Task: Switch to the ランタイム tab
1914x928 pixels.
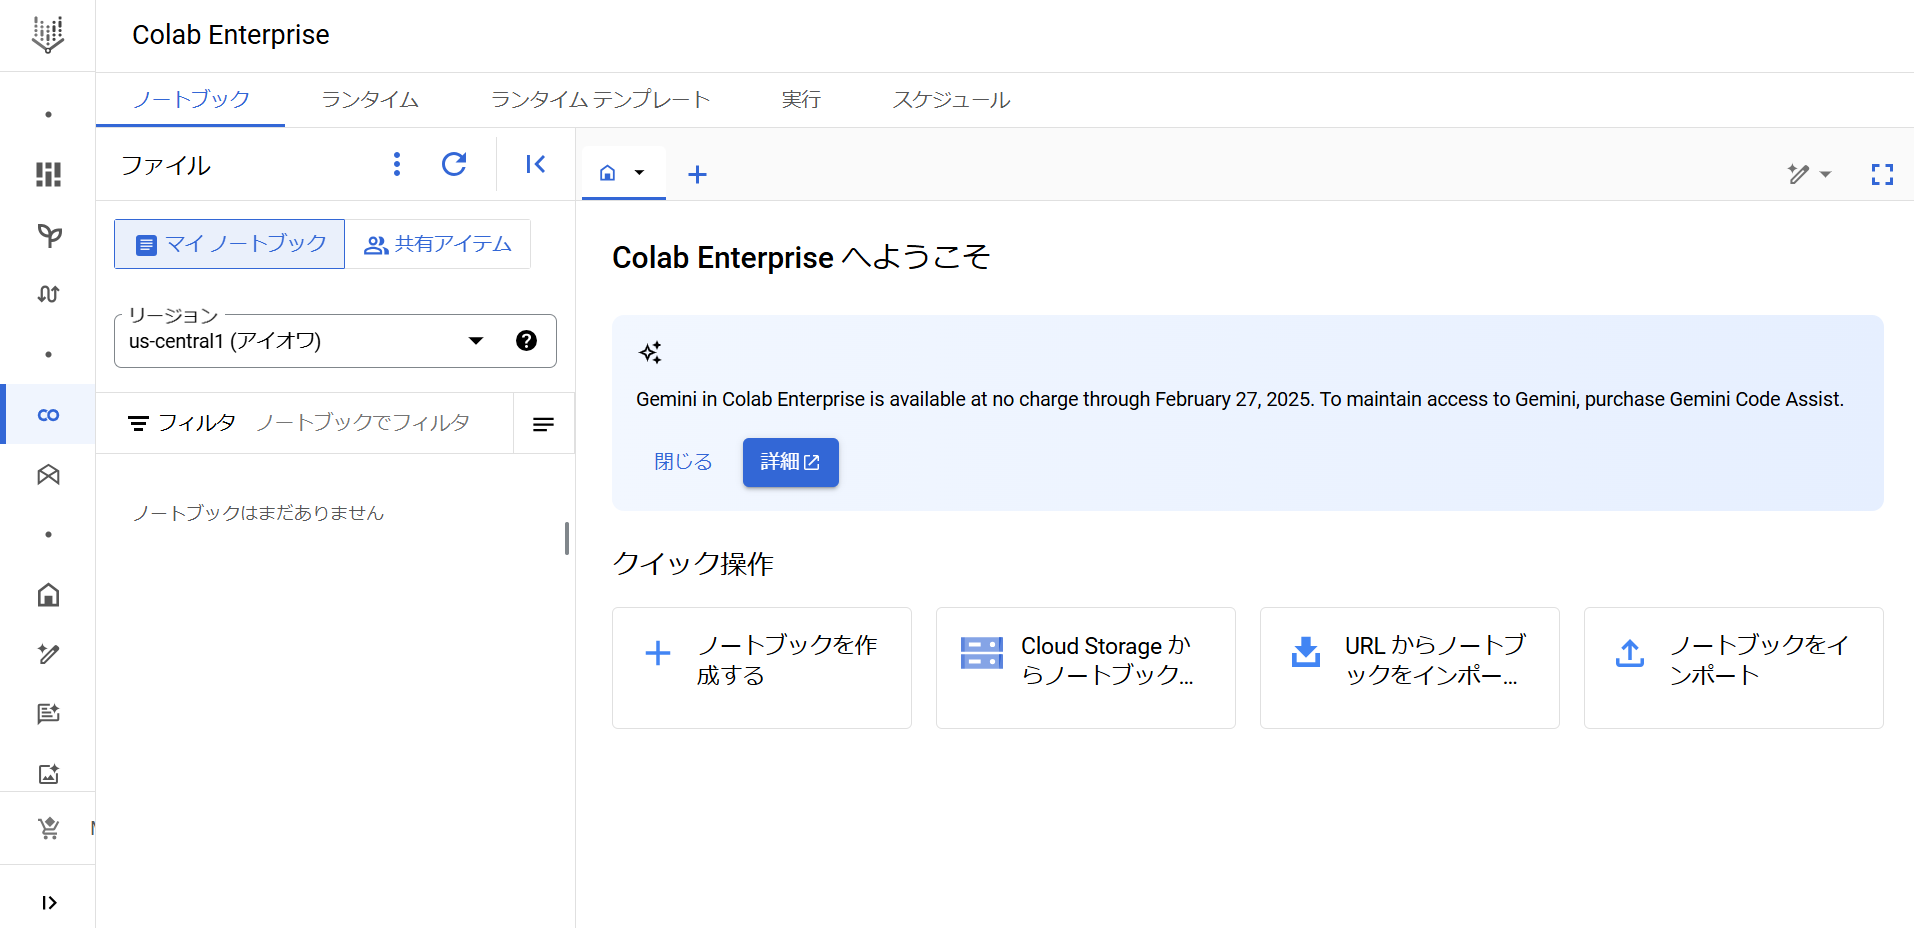Action: click(x=369, y=99)
